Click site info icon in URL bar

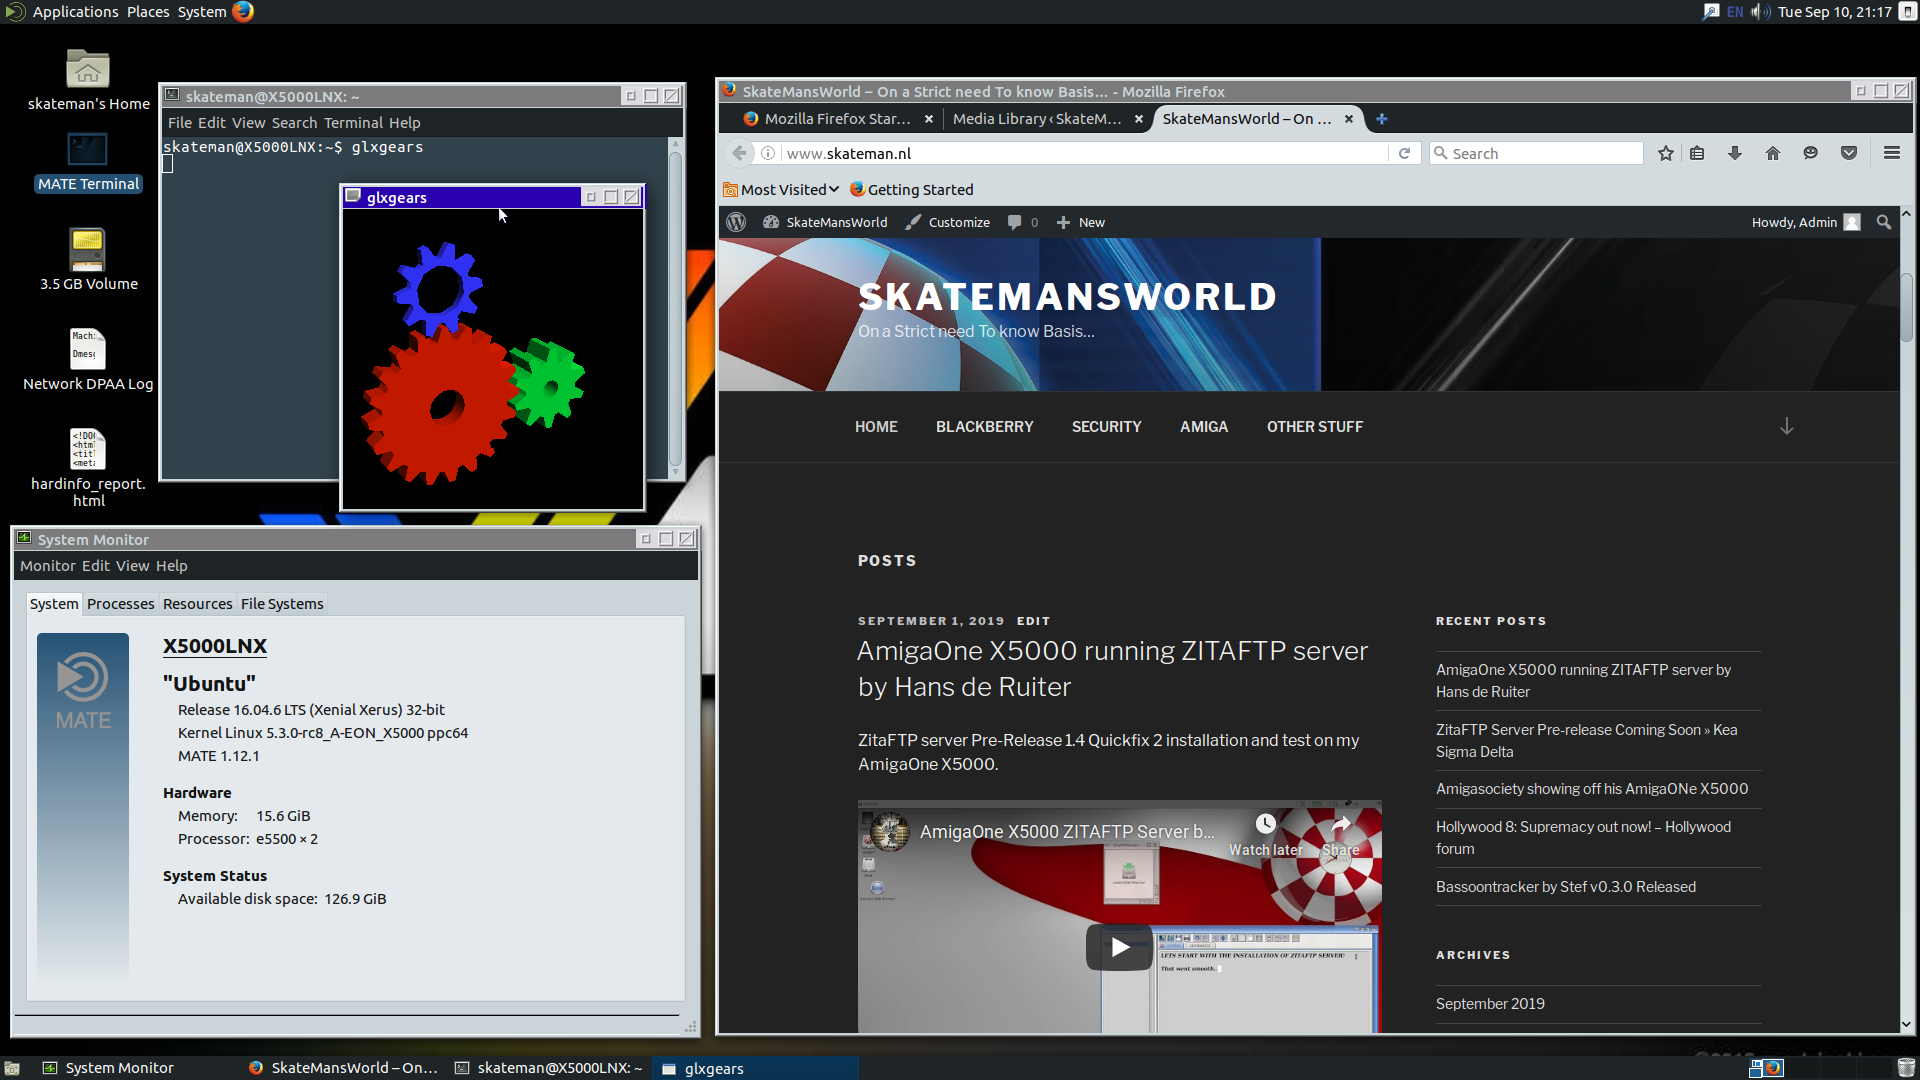click(x=768, y=153)
